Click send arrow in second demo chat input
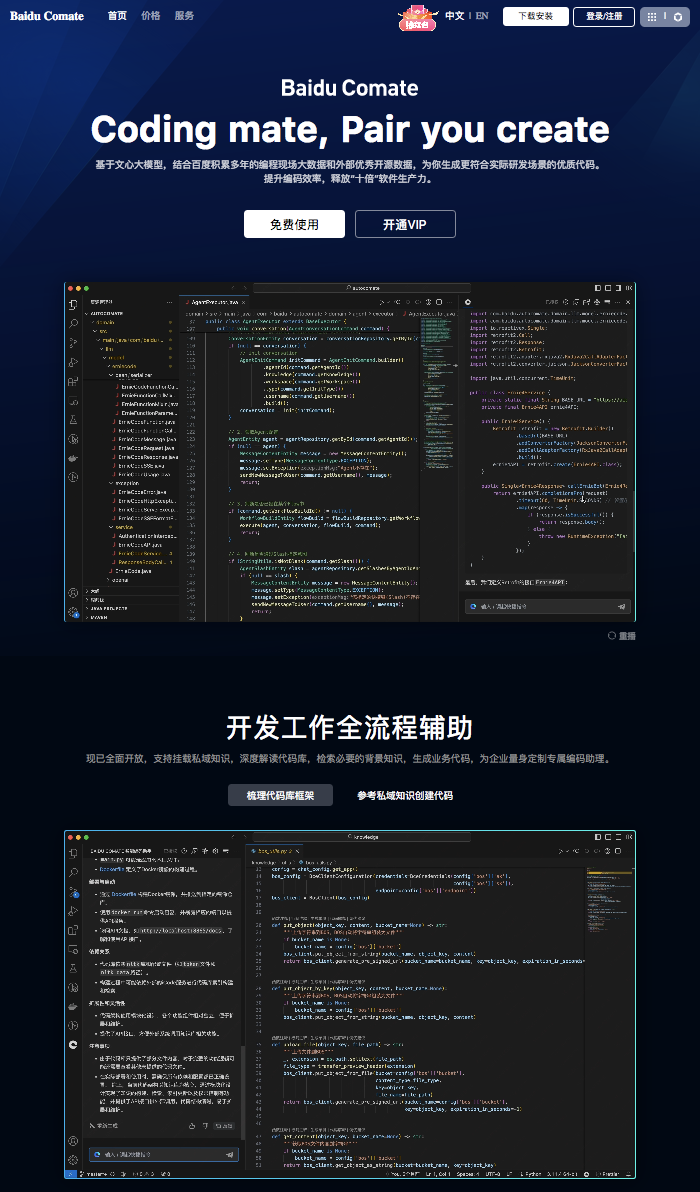The width and height of the screenshot is (700, 1192). point(230,1154)
